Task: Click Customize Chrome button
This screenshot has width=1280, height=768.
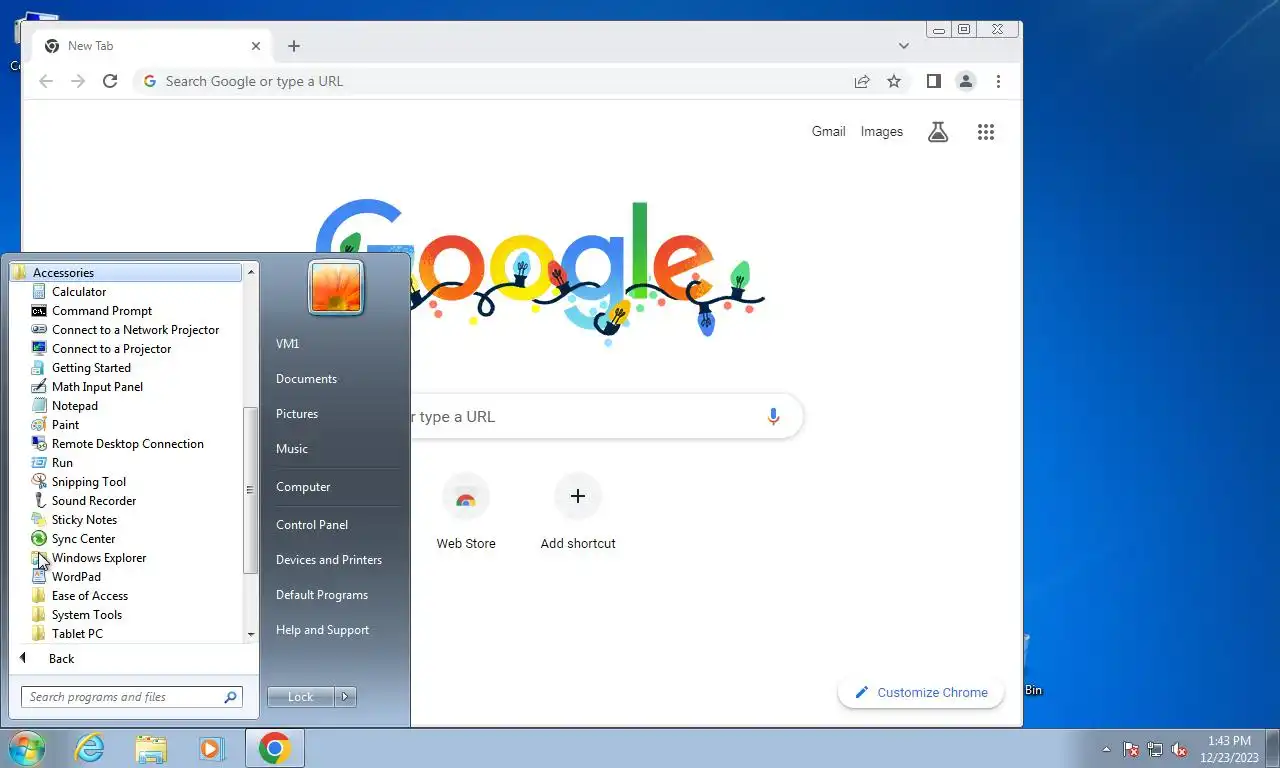Action: (921, 692)
